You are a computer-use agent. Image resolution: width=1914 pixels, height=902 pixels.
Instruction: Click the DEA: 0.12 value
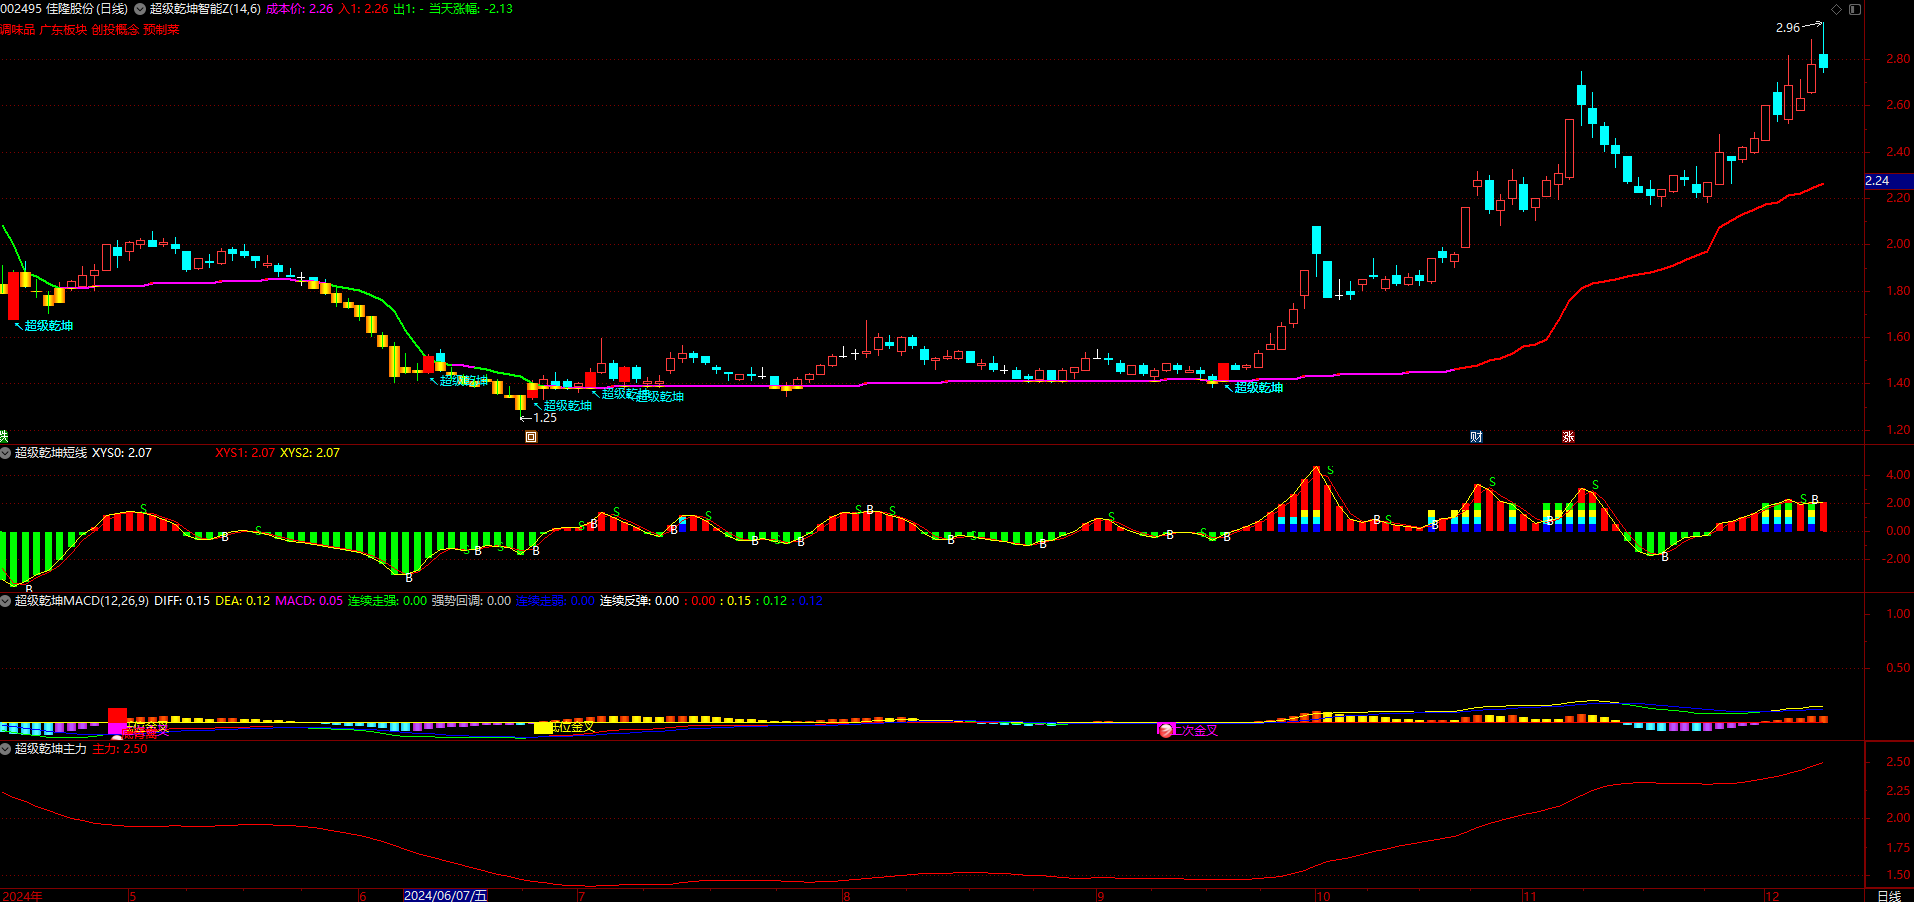243,601
